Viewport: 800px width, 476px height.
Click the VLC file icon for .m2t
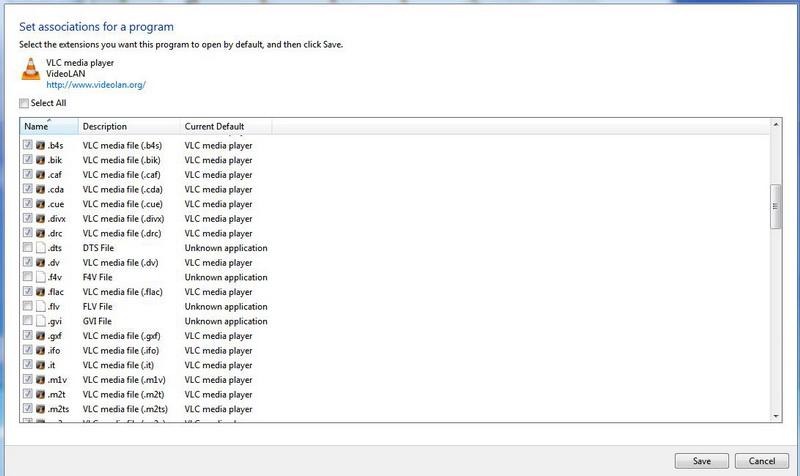pyautogui.click(x=40, y=395)
